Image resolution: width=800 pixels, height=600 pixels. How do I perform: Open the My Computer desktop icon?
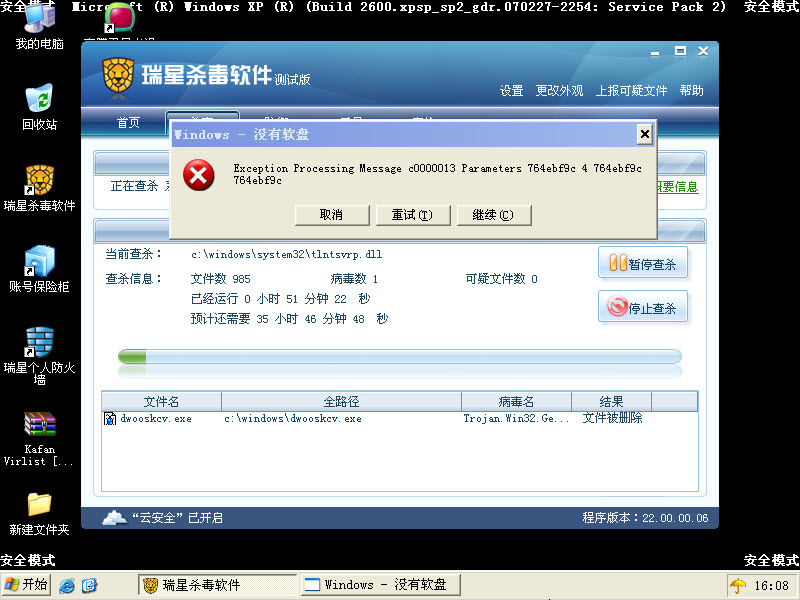coord(39,26)
